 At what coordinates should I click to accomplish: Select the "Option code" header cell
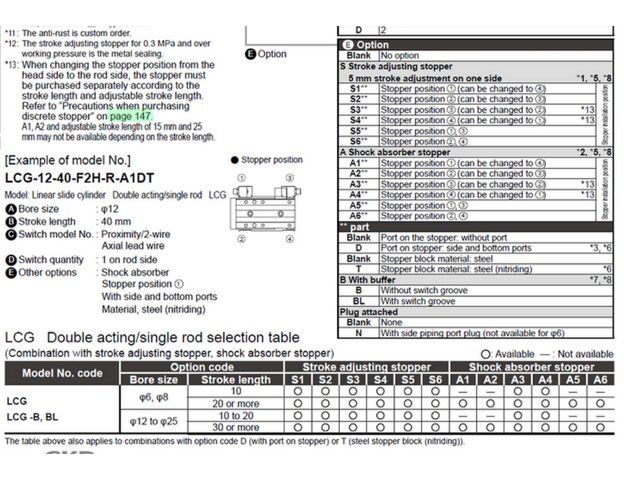click(202, 367)
